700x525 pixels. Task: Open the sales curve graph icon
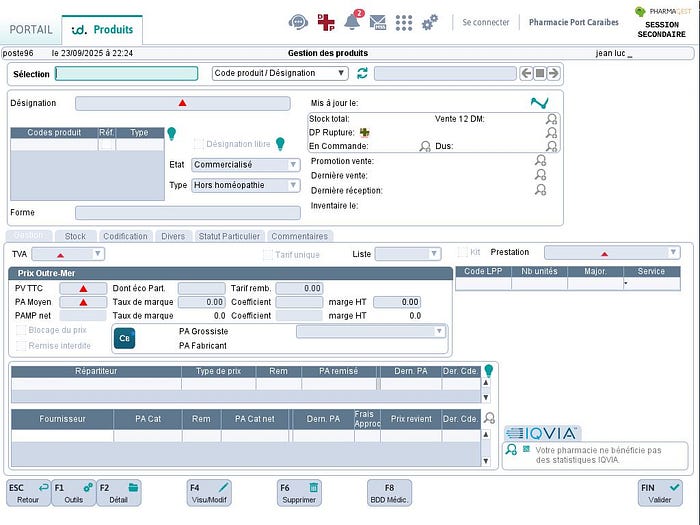click(x=539, y=103)
